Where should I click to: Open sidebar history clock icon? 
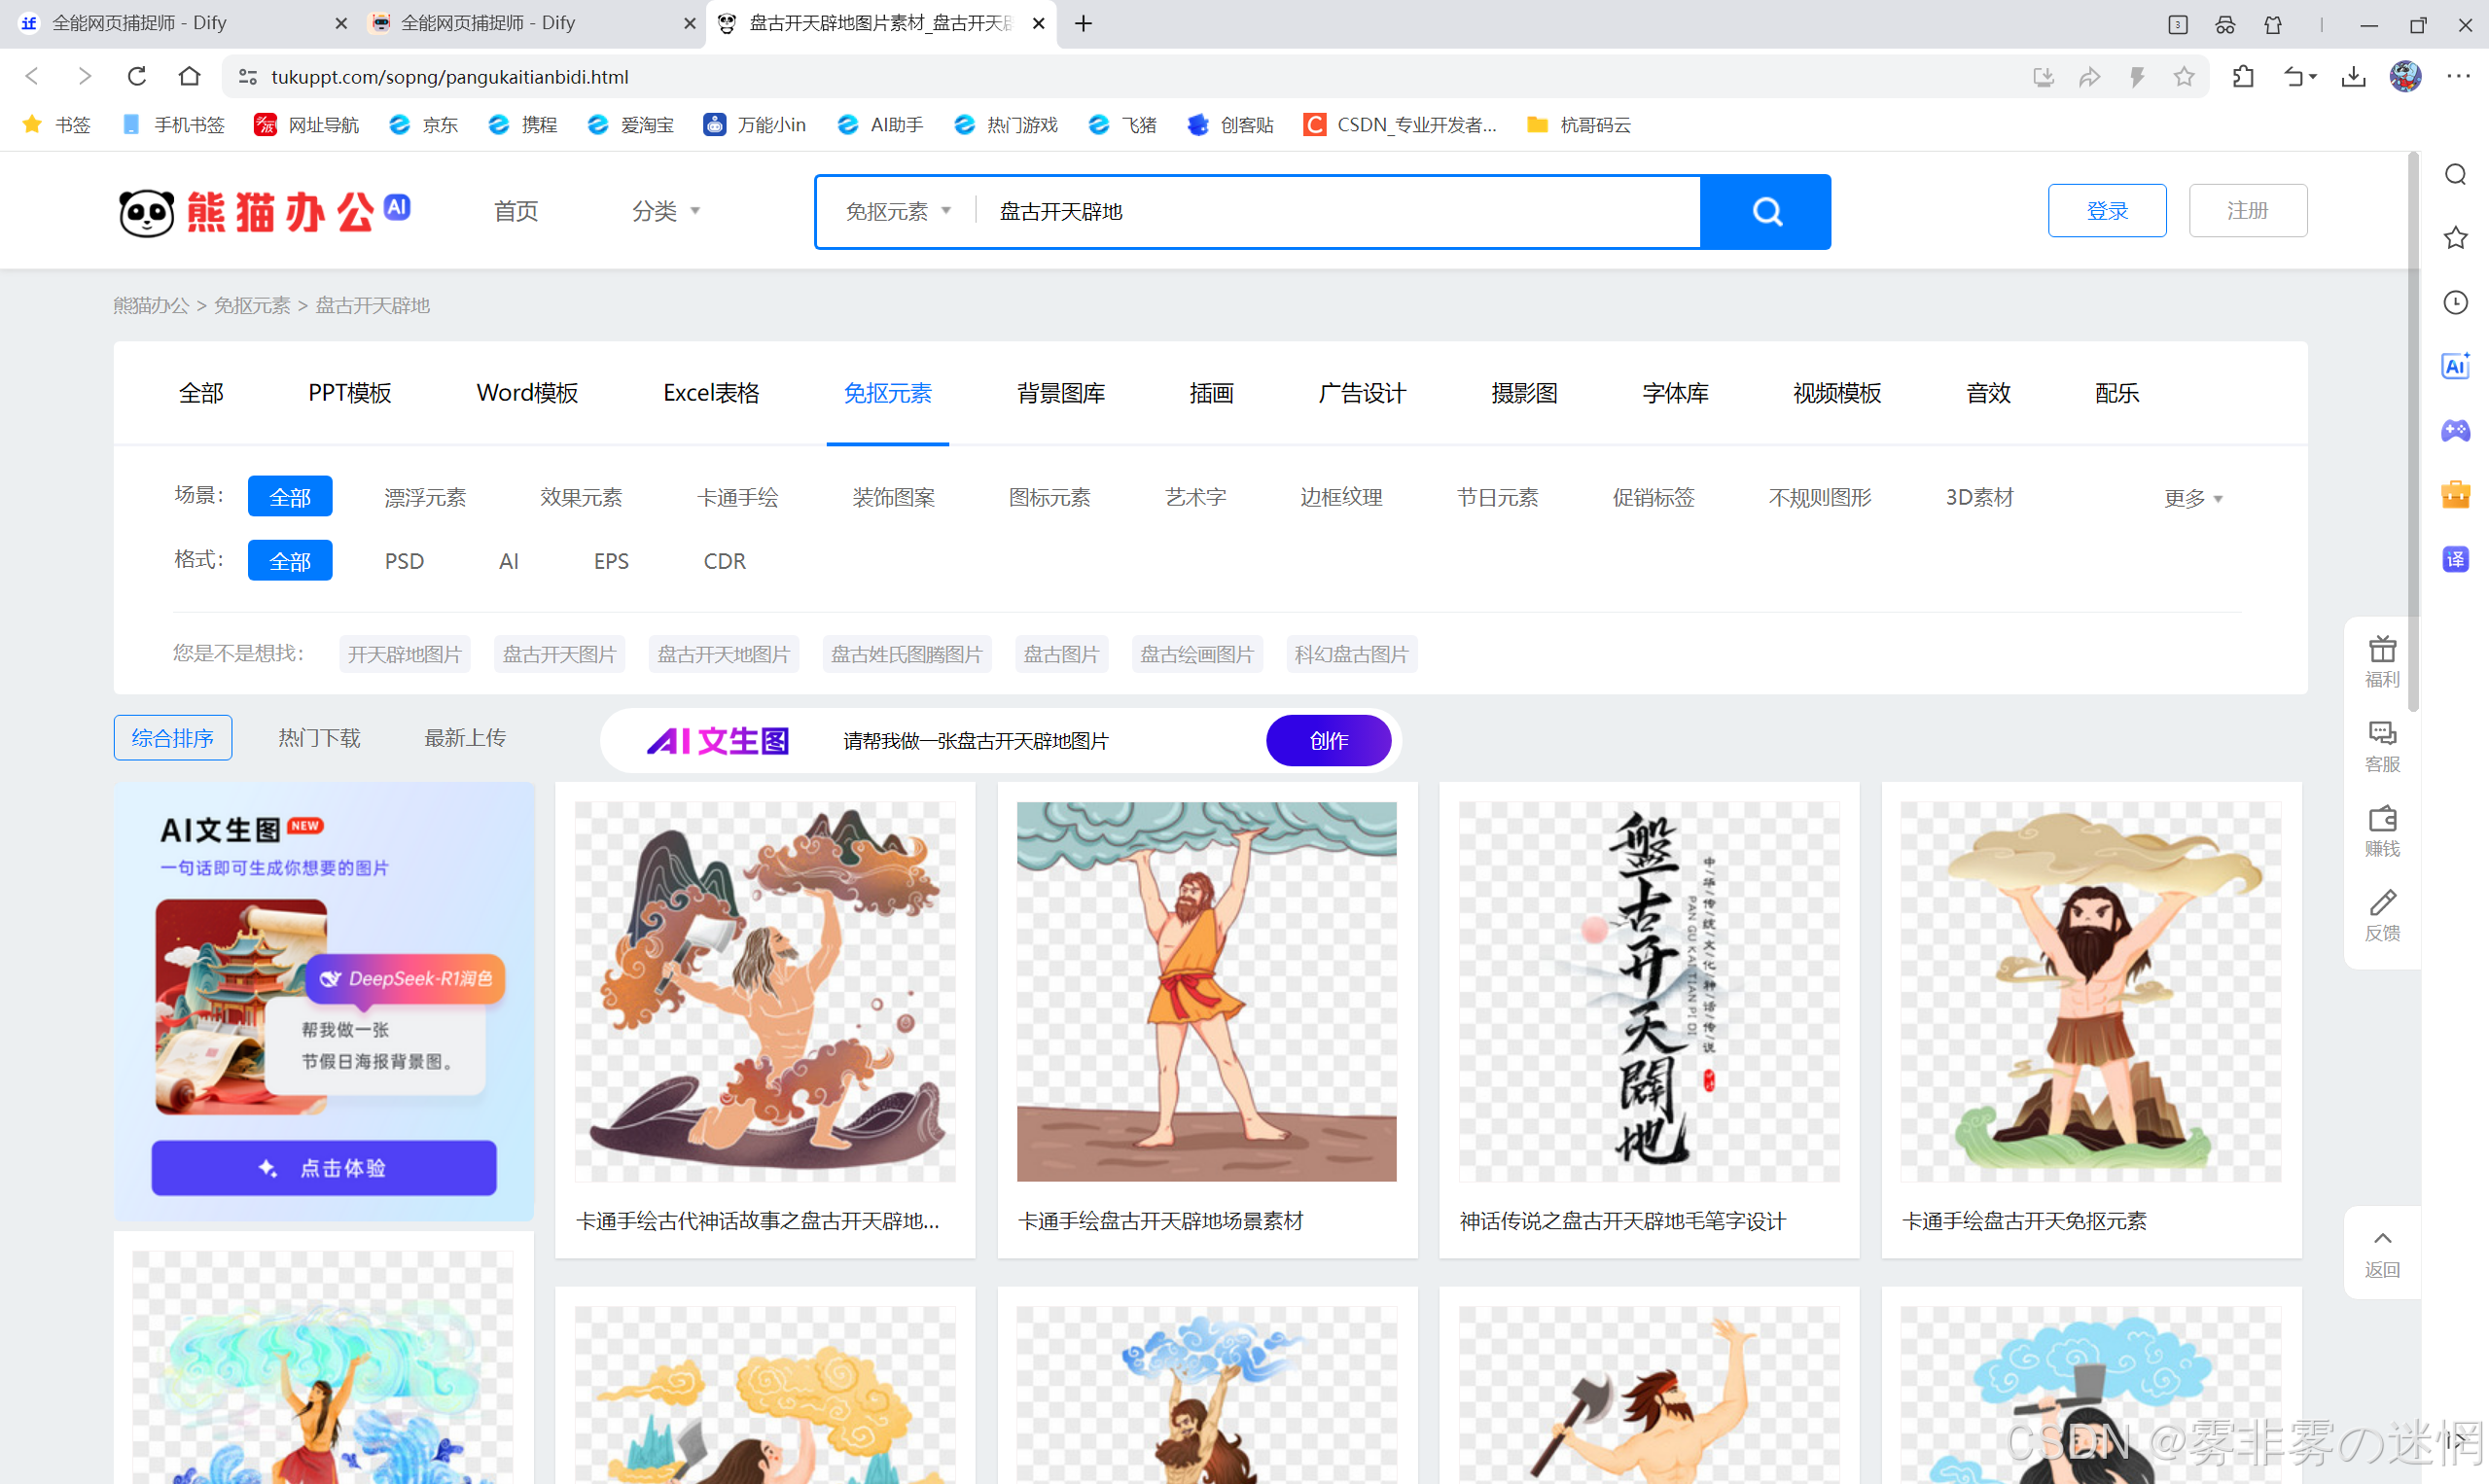coord(2456,302)
